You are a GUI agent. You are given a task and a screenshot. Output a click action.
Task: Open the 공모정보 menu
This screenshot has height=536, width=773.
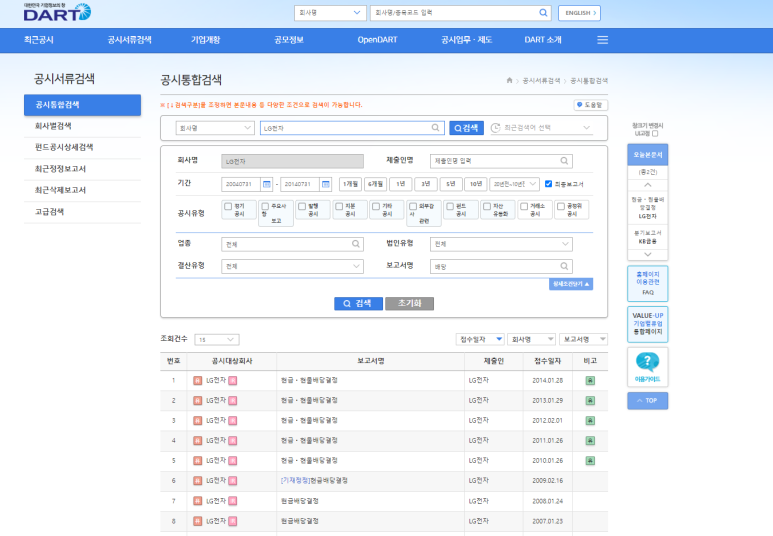[x=289, y=40]
